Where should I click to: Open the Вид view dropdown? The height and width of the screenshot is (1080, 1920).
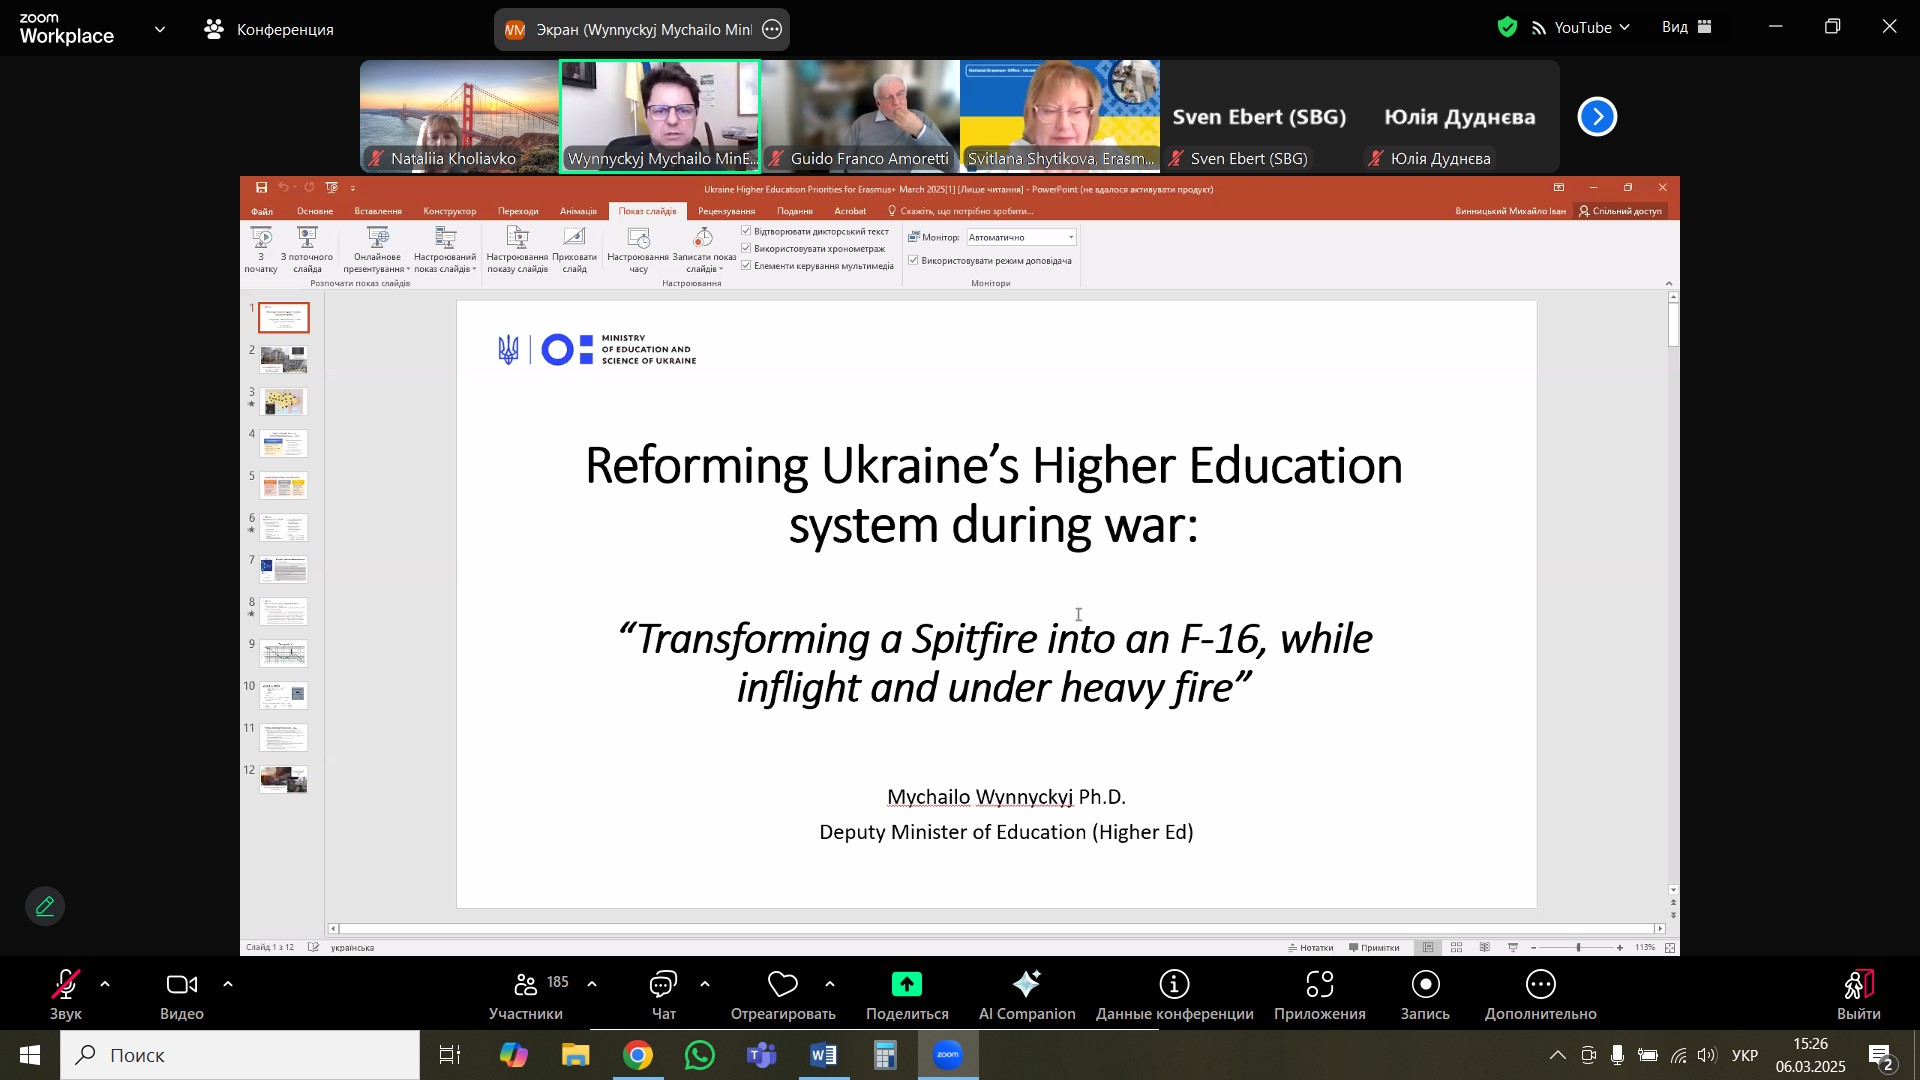[x=1687, y=28]
